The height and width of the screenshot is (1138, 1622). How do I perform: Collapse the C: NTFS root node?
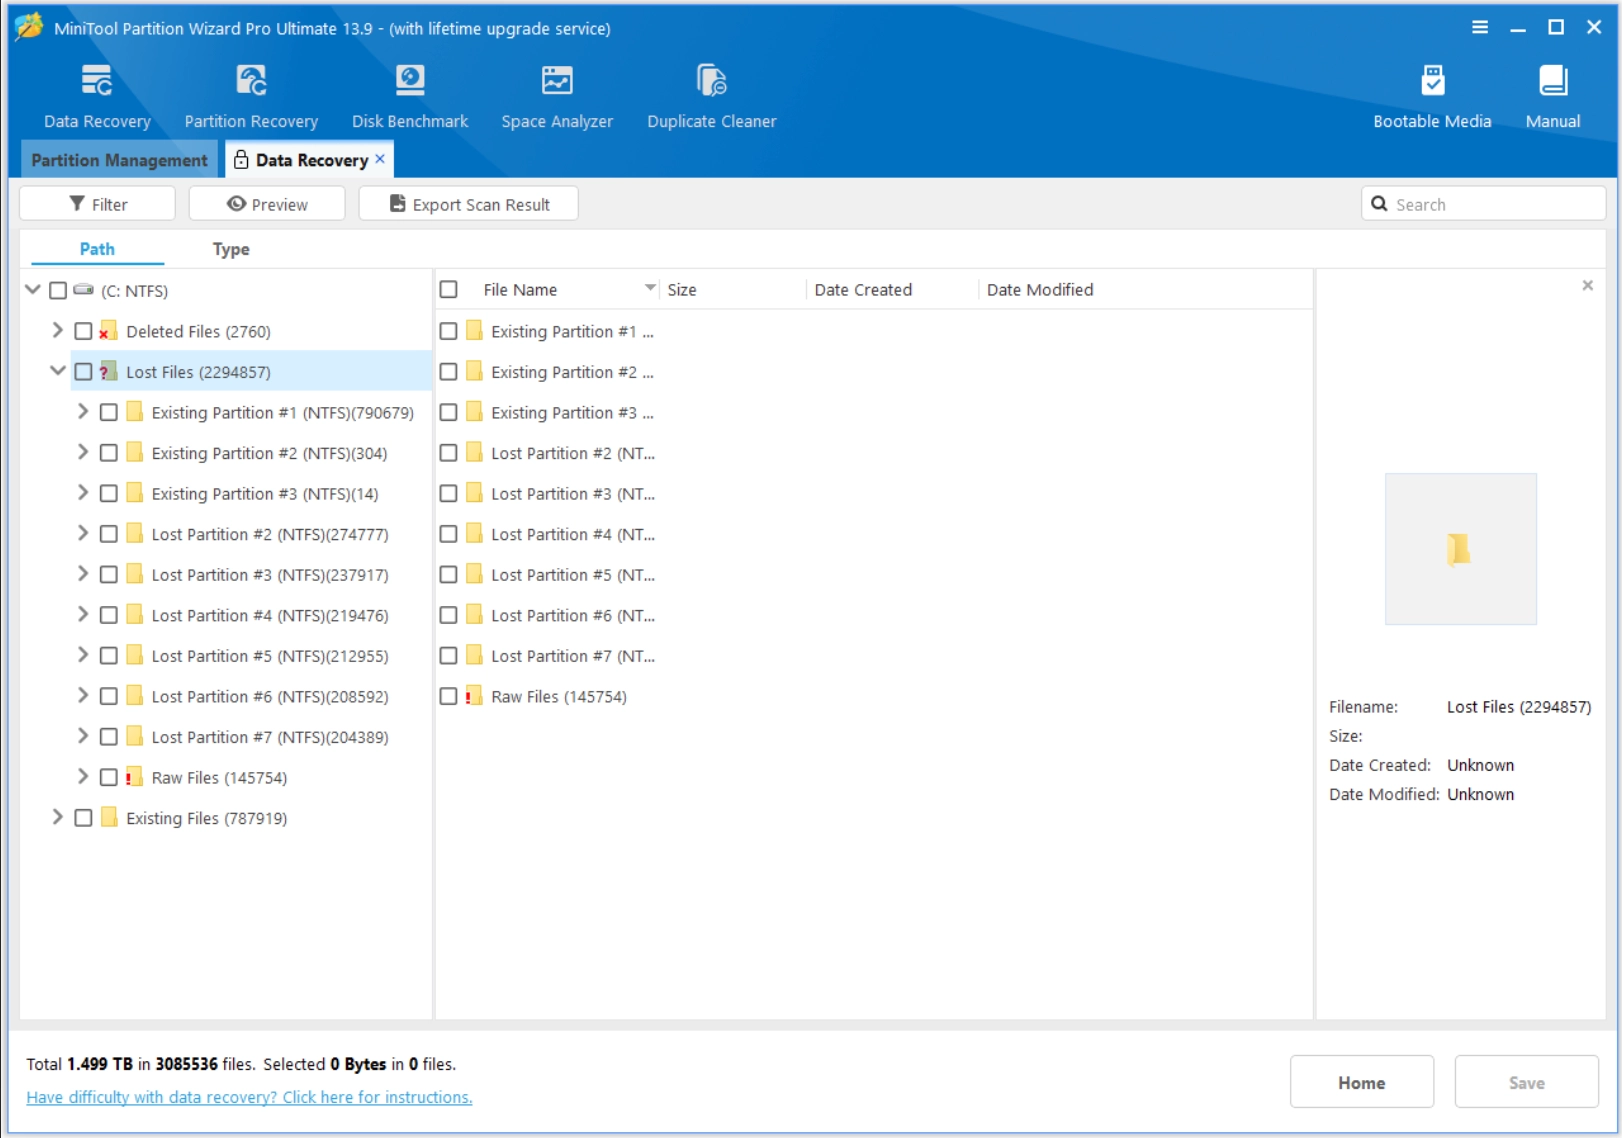tap(32, 289)
